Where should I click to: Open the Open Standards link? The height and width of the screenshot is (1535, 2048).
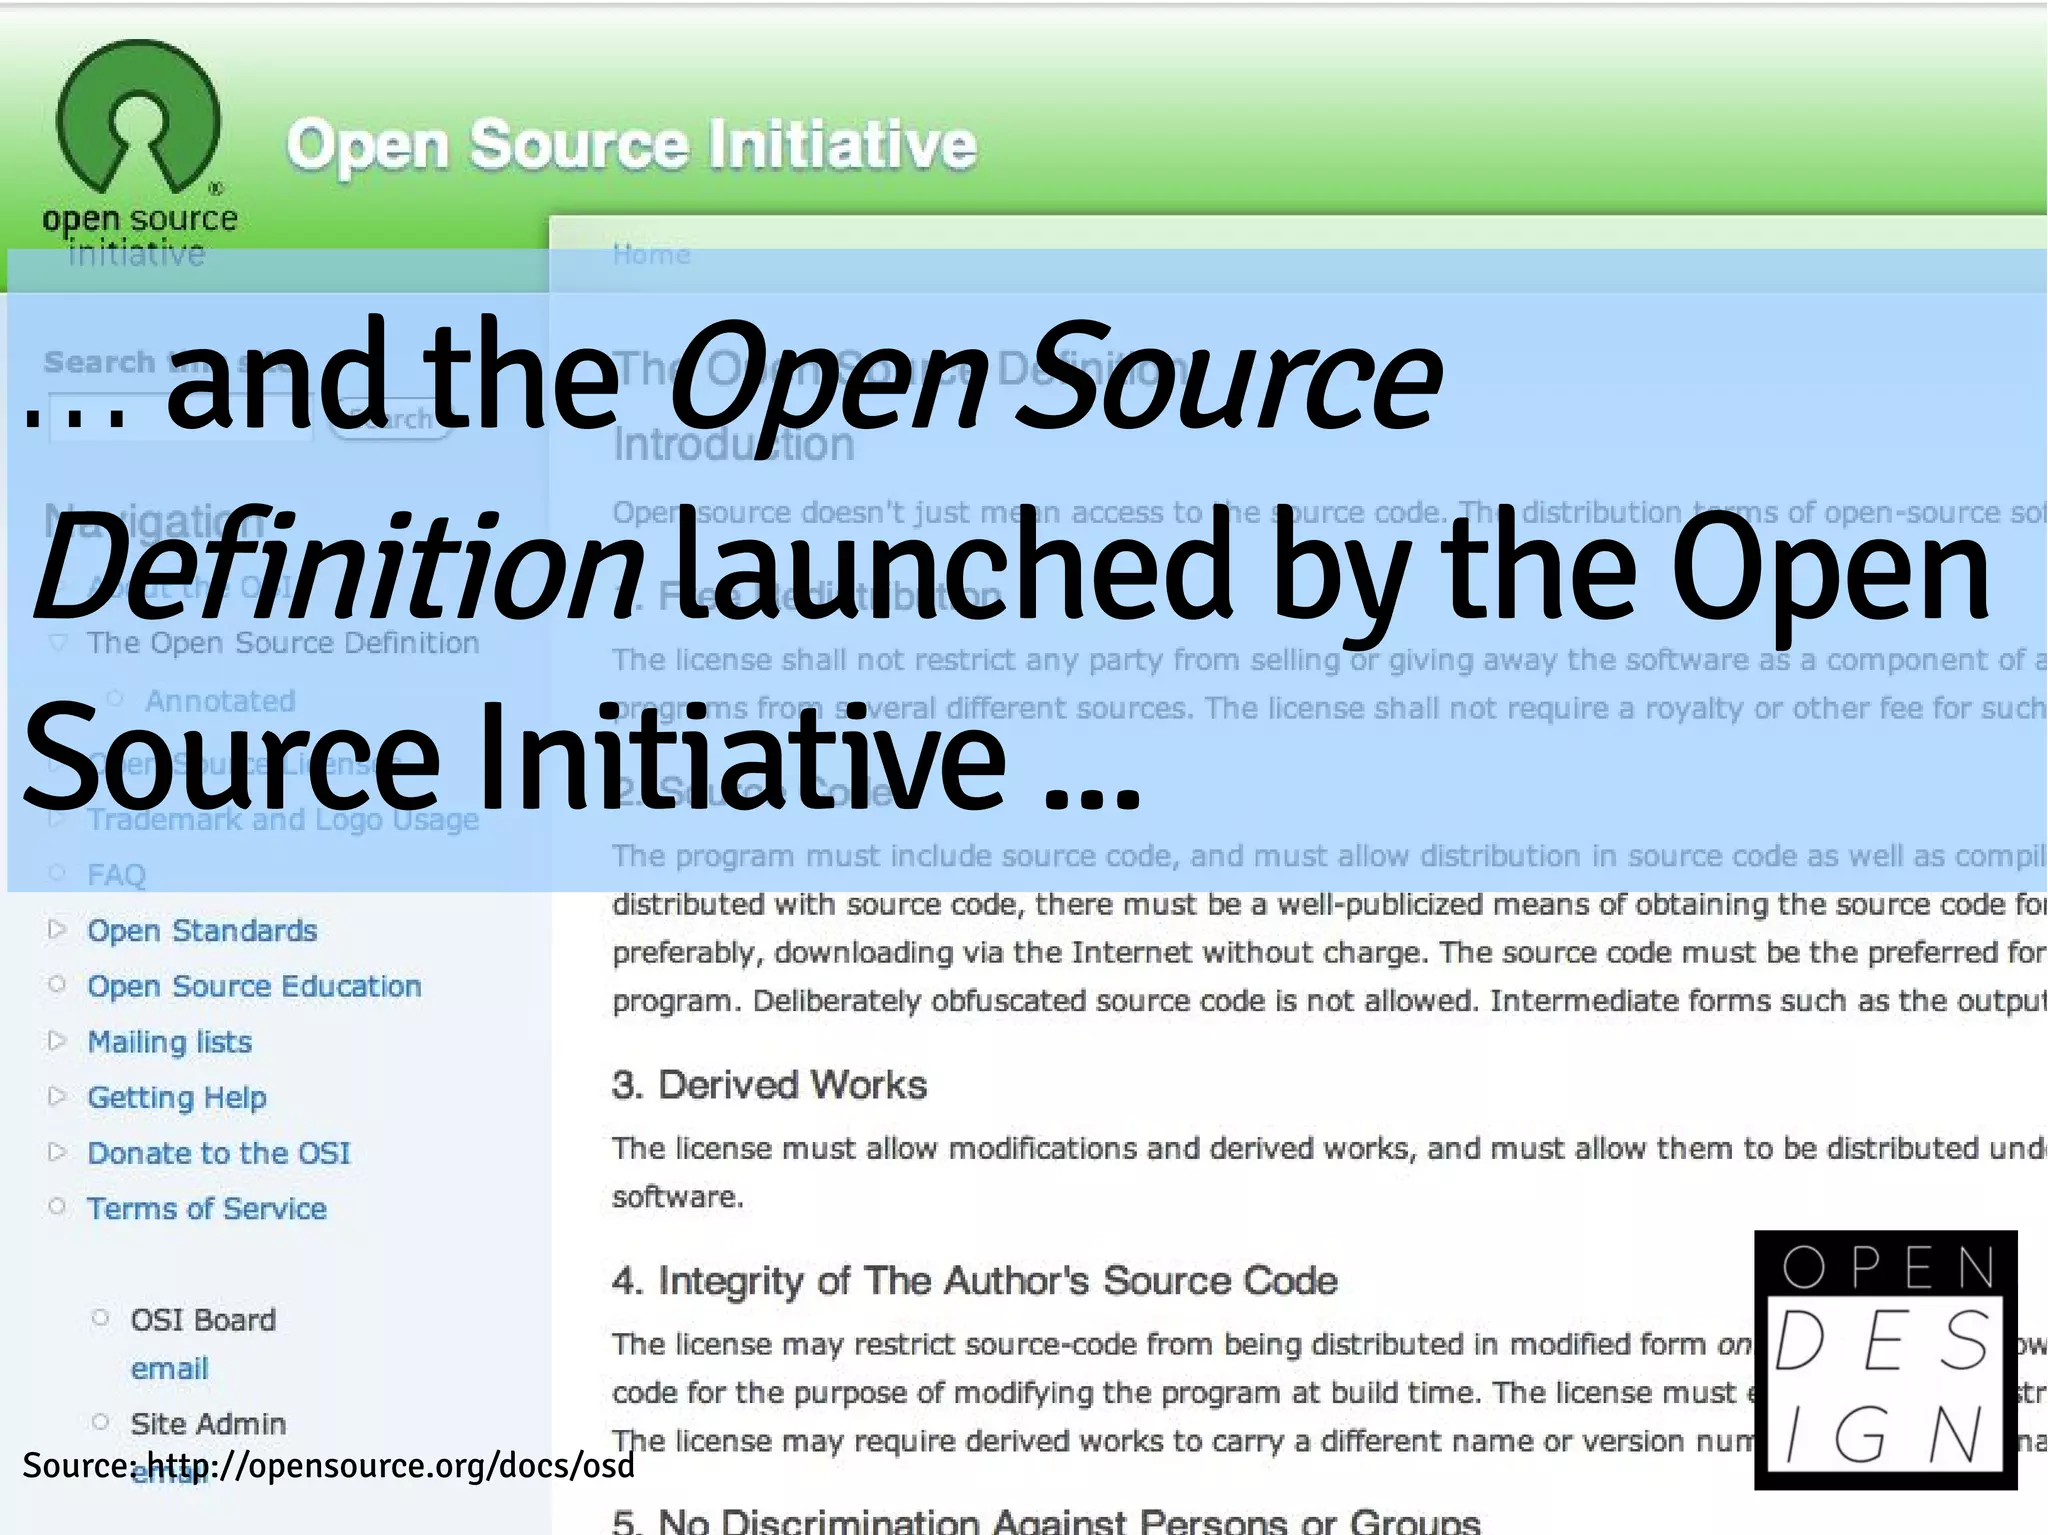click(x=202, y=930)
